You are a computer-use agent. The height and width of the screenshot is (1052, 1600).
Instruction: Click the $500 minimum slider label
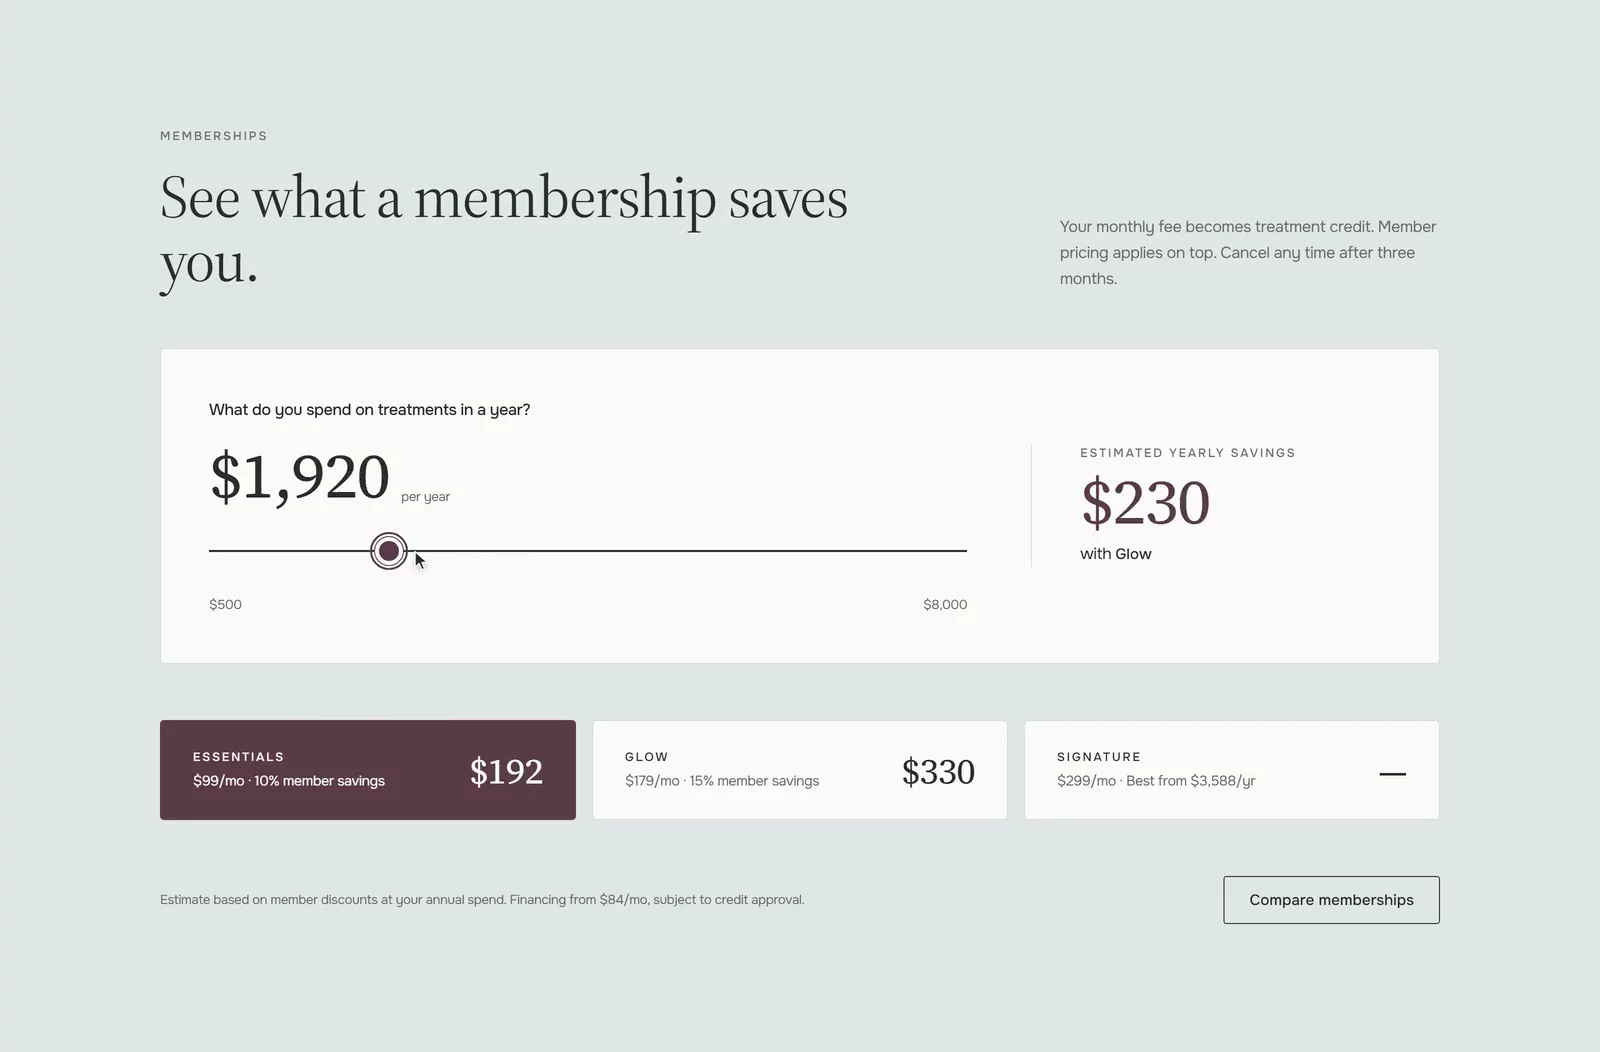pos(225,604)
